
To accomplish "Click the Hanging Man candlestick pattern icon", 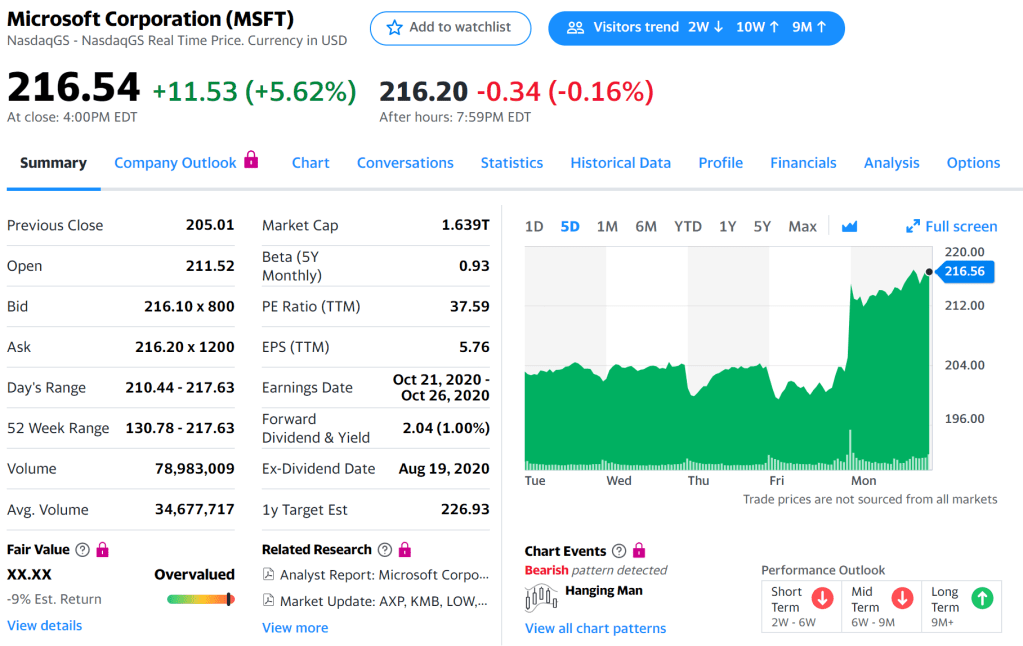I will (541, 597).
